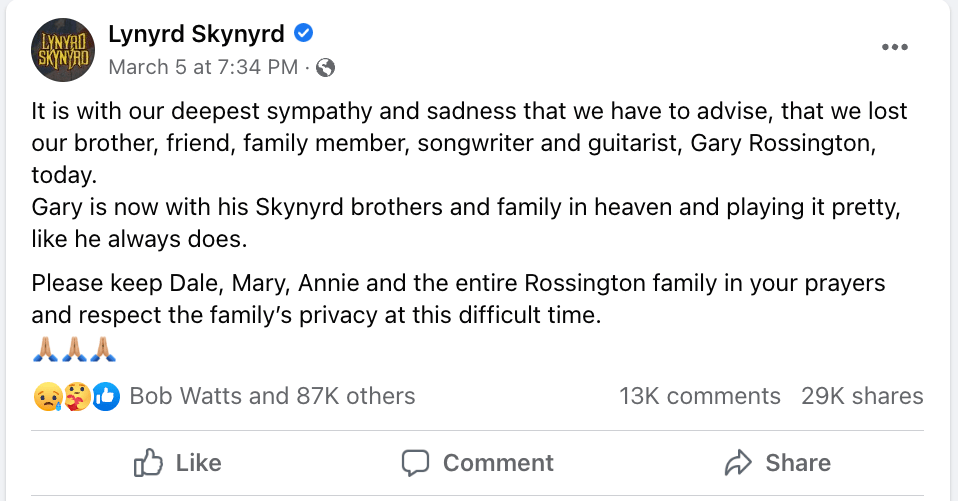Click the blue verified badge icon
958x501 pixels.
tap(304, 34)
